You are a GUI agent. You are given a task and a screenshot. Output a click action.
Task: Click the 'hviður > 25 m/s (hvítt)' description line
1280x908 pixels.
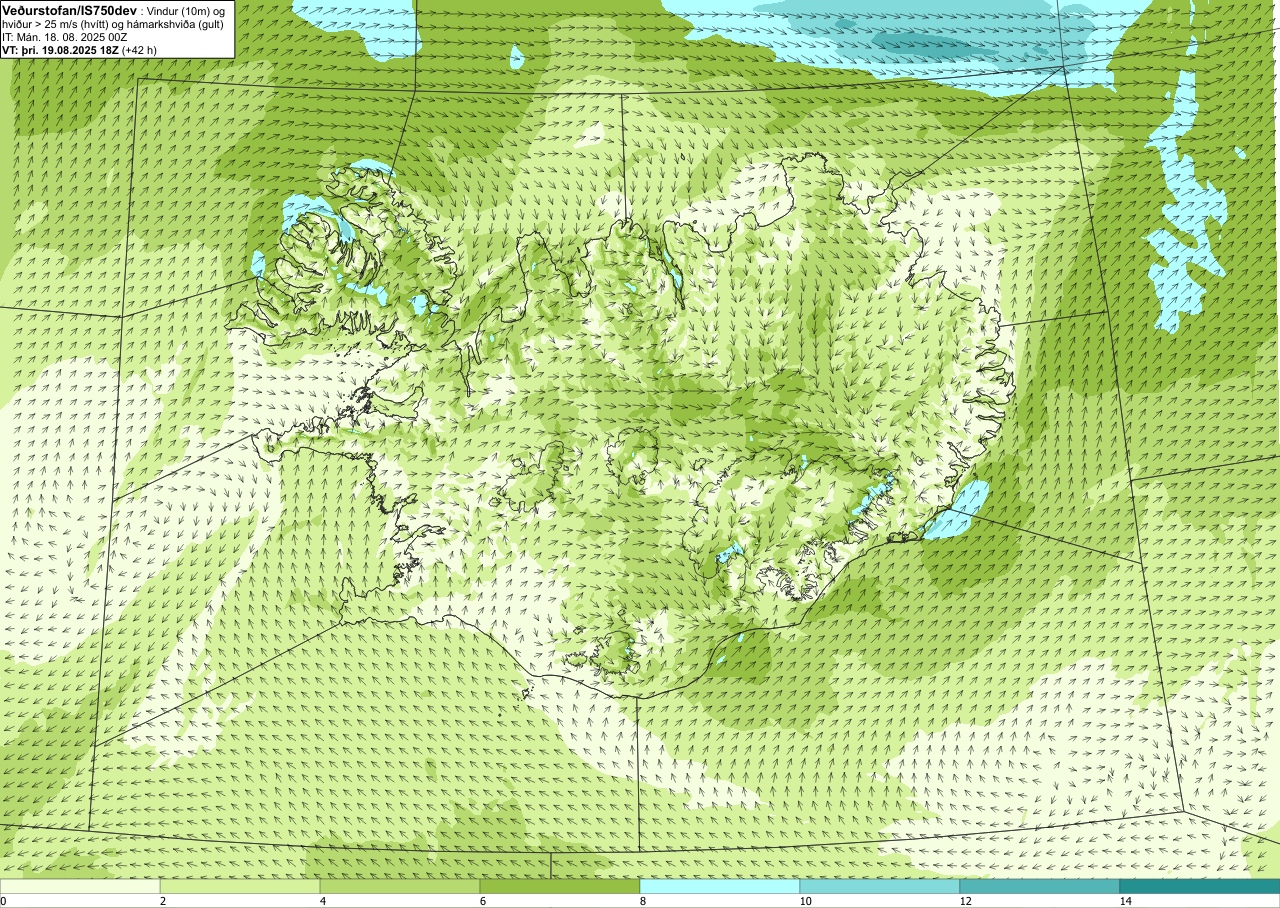113,23
